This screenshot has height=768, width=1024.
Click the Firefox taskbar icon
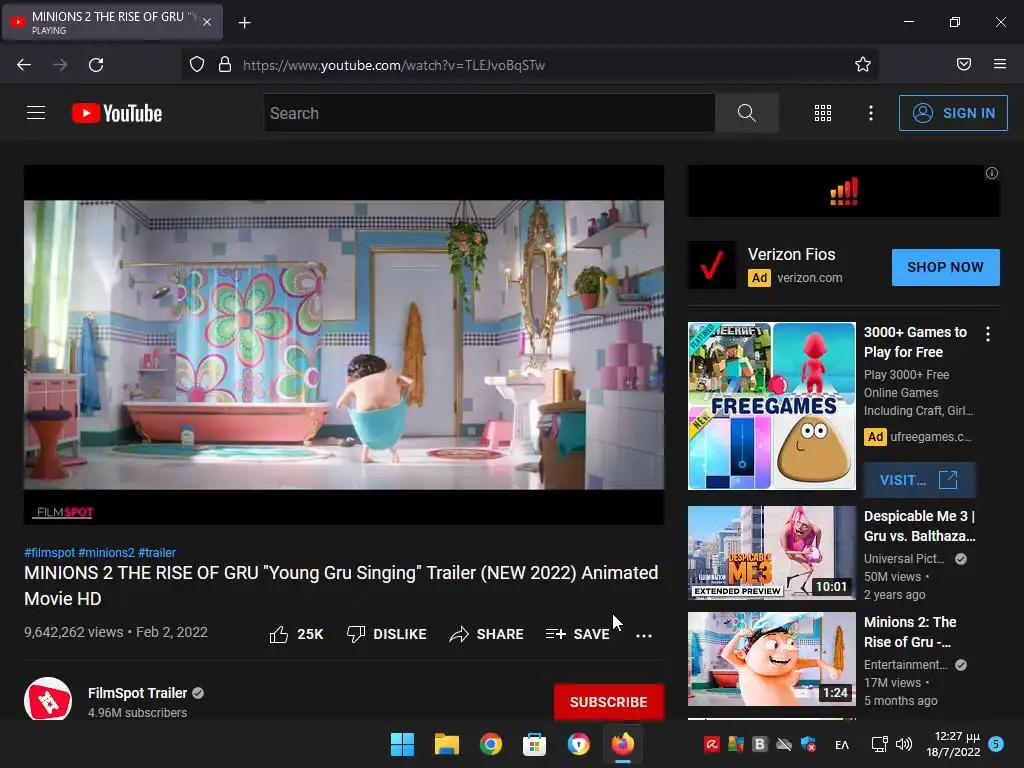click(622, 744)
